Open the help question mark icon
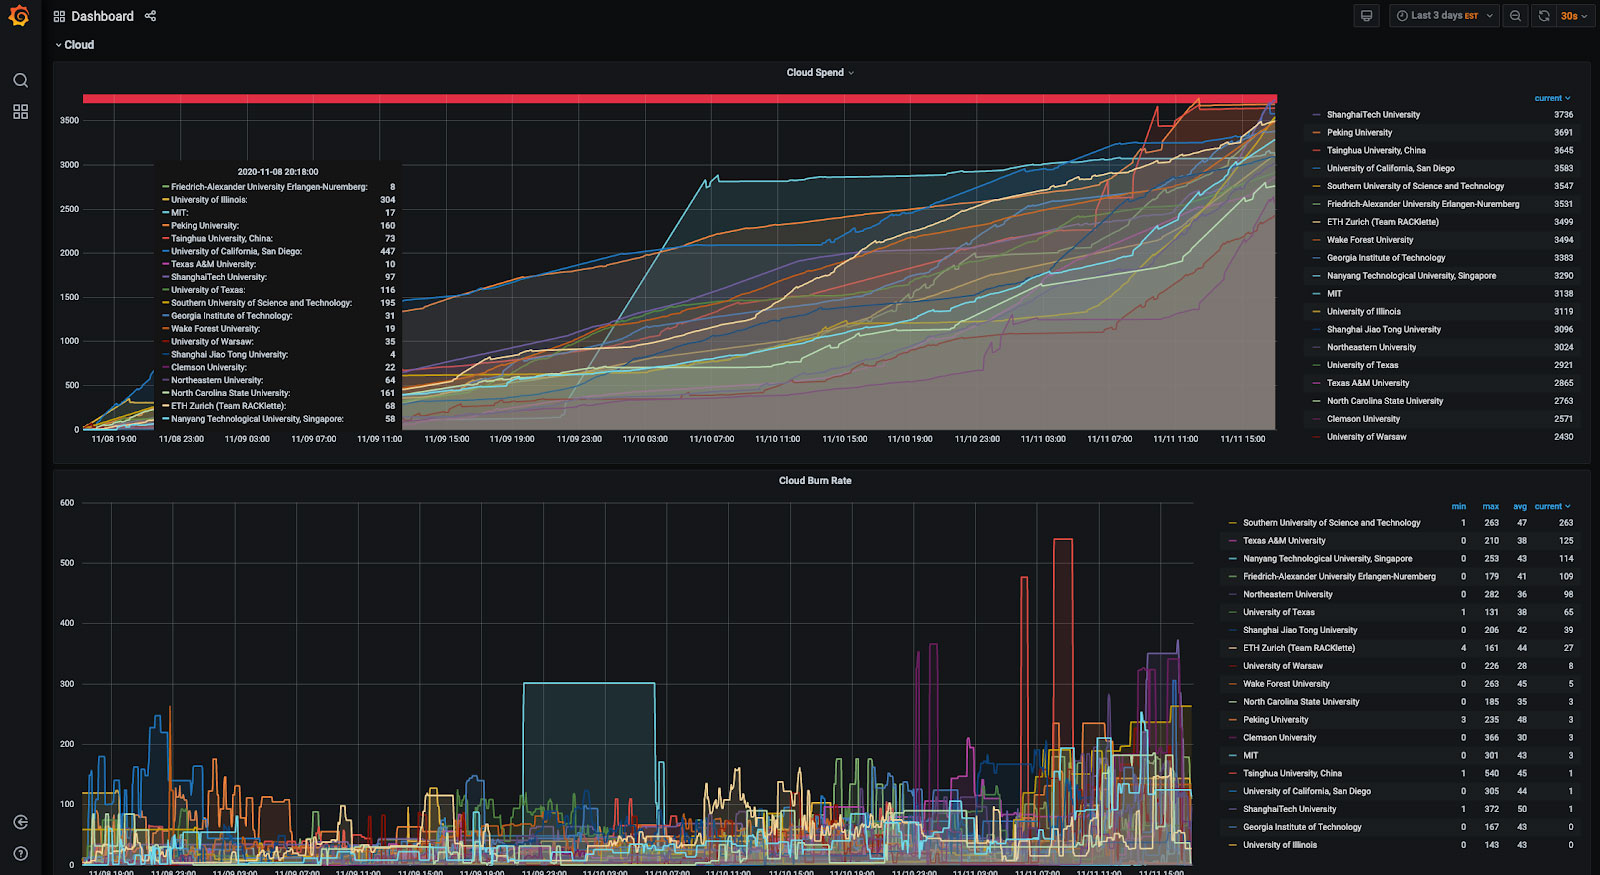1600x875 pixels. click(x=20, y=854)
